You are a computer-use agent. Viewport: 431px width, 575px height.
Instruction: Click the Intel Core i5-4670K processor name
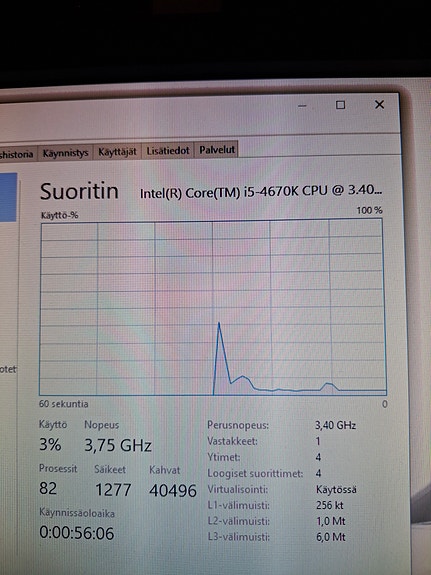click(x=261, y=191)
